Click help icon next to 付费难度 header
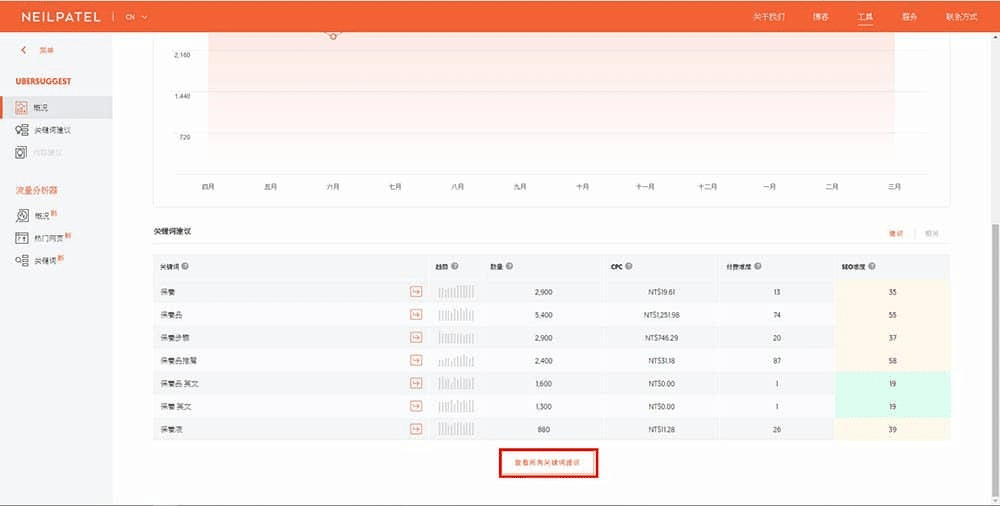1000x506 pixels. pos(758,266)
